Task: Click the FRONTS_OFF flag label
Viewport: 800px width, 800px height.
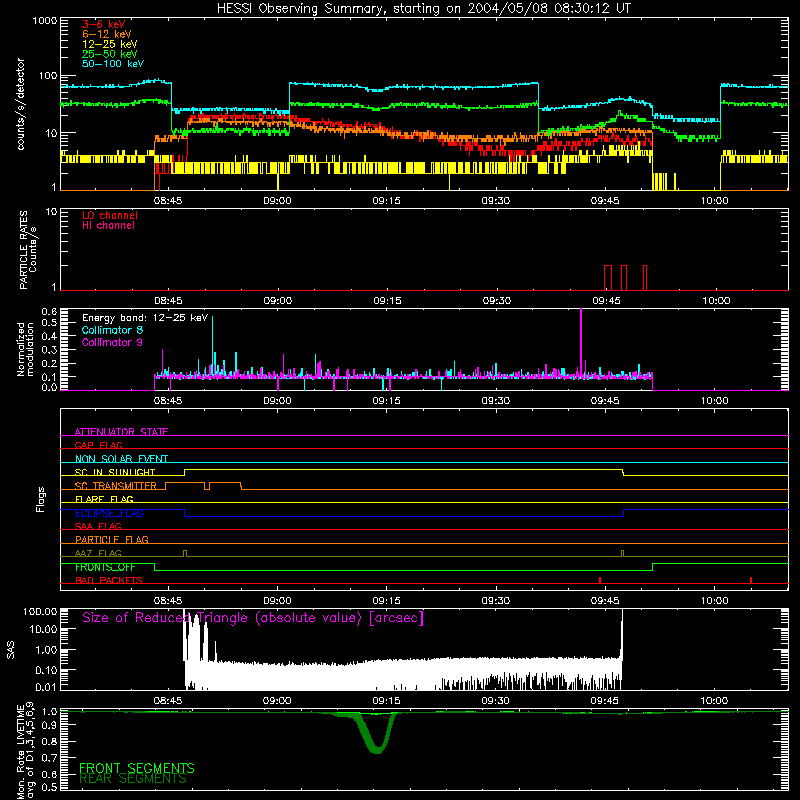Action: (105, 567)
